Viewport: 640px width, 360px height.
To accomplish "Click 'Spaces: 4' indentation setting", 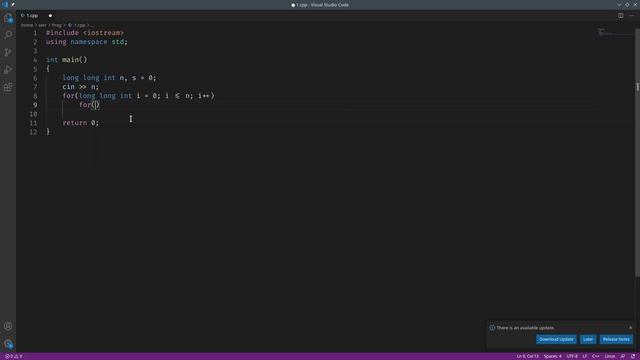I will pos(552,356).
